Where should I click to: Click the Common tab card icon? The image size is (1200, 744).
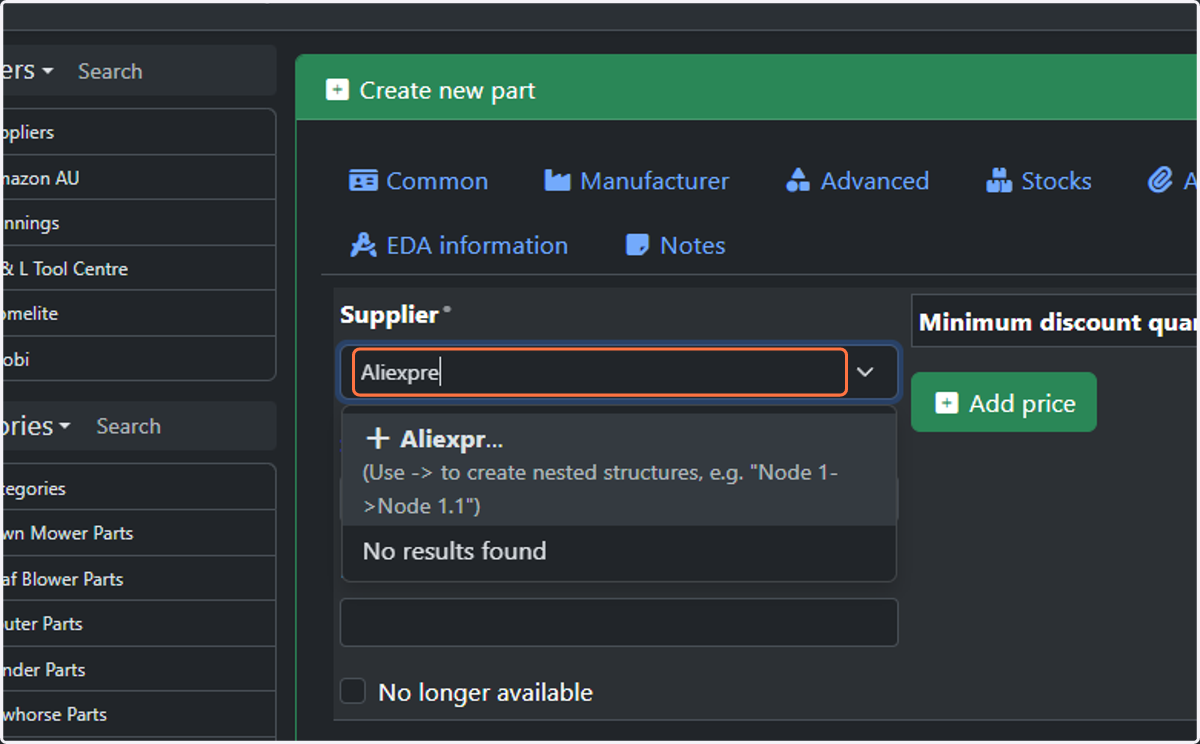[x=363, y=181]
